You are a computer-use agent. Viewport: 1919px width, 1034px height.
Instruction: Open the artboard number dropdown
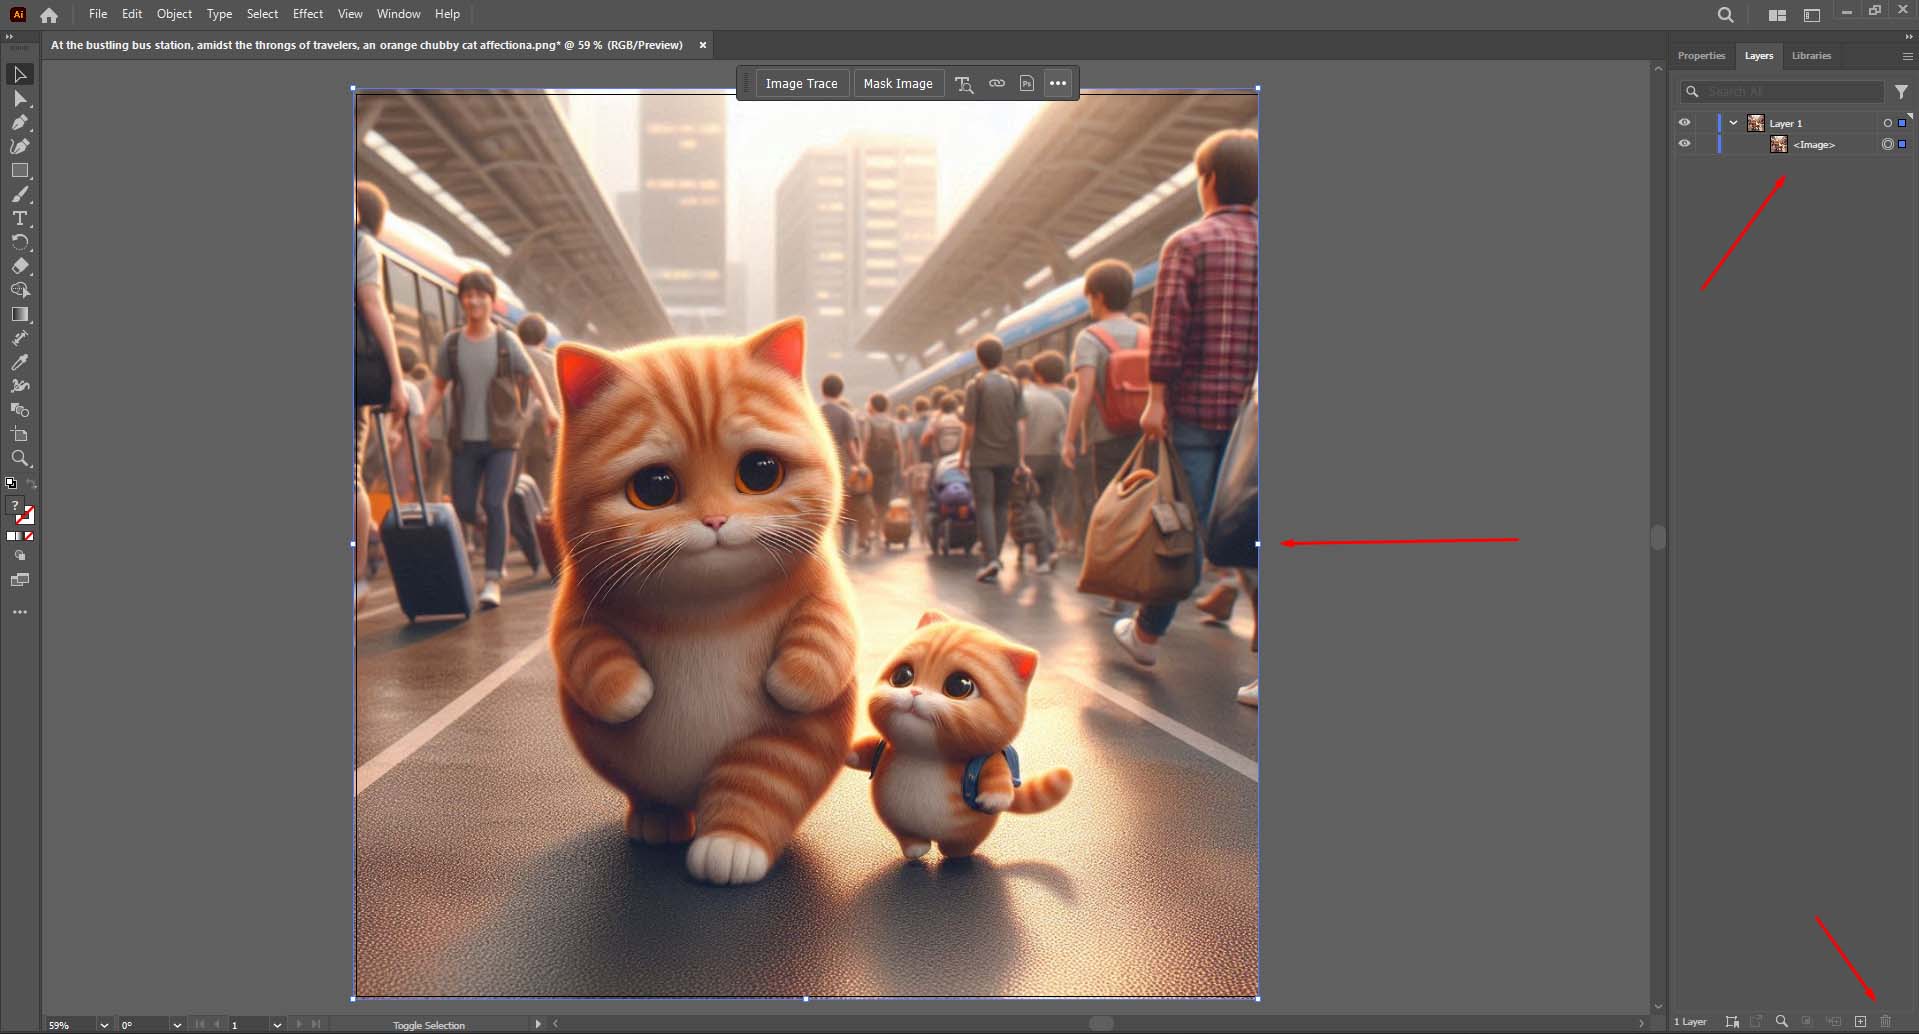pos(277,1024)
